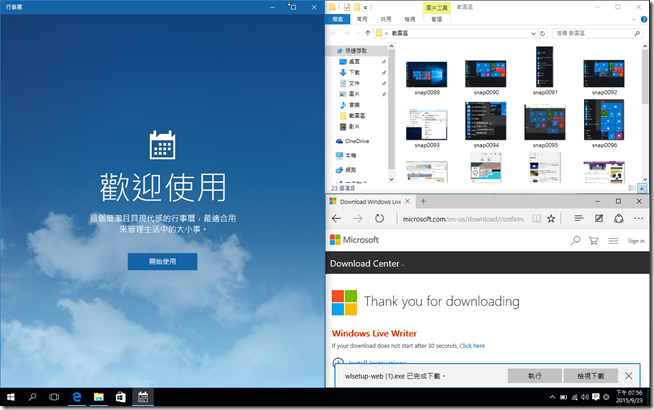Open the 常用 ribbon tab
Image resolution: width=654 pixels, height=410 pixels.
pyautogui.click(x=362, y=19)
